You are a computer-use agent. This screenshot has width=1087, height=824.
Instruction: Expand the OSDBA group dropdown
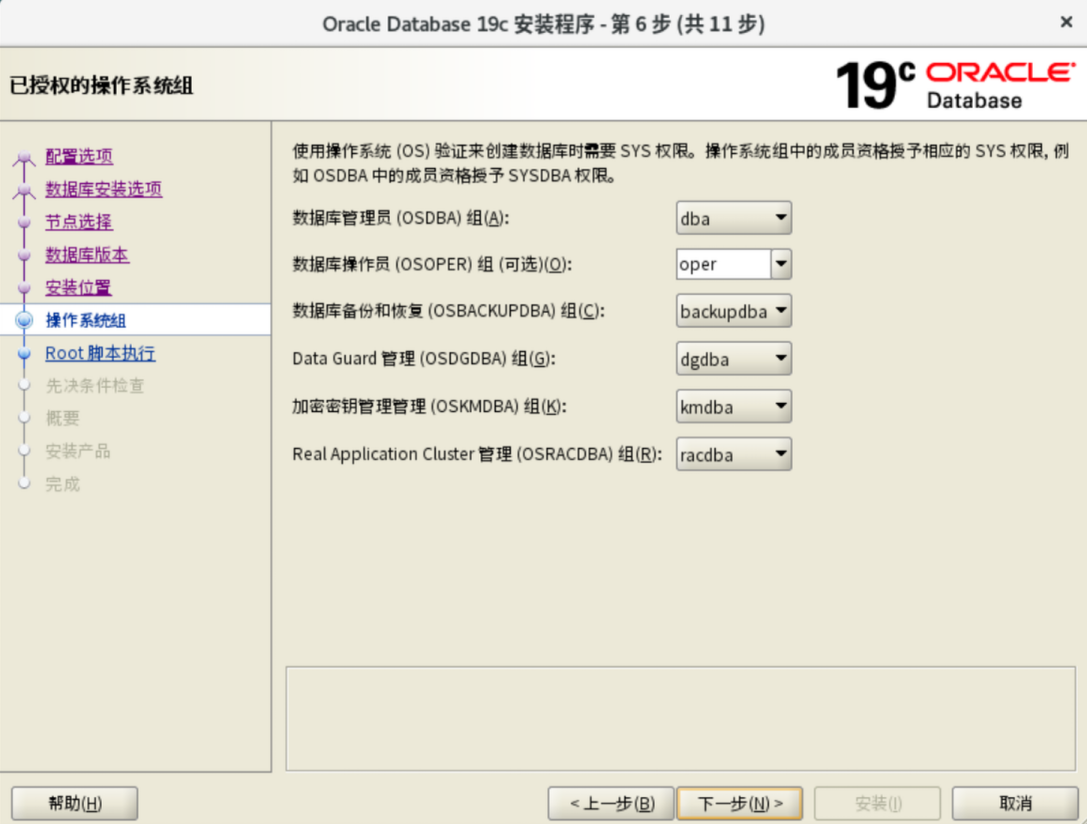point(734,218)
